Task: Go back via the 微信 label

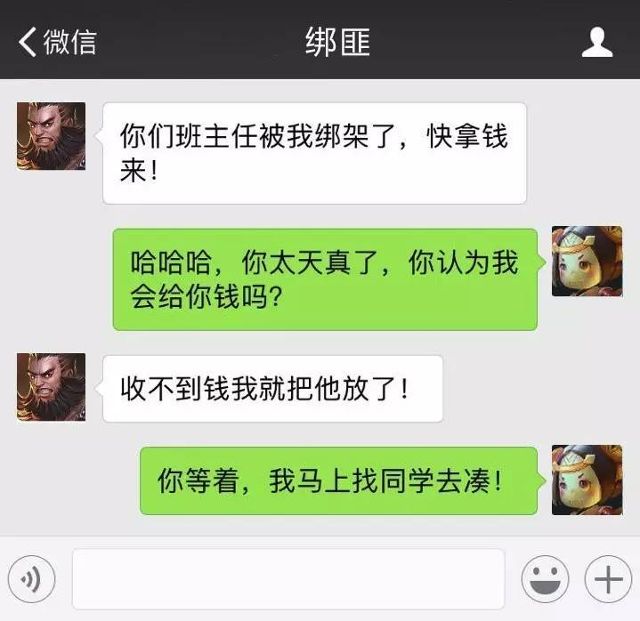Action: click(x=70, y=42)
